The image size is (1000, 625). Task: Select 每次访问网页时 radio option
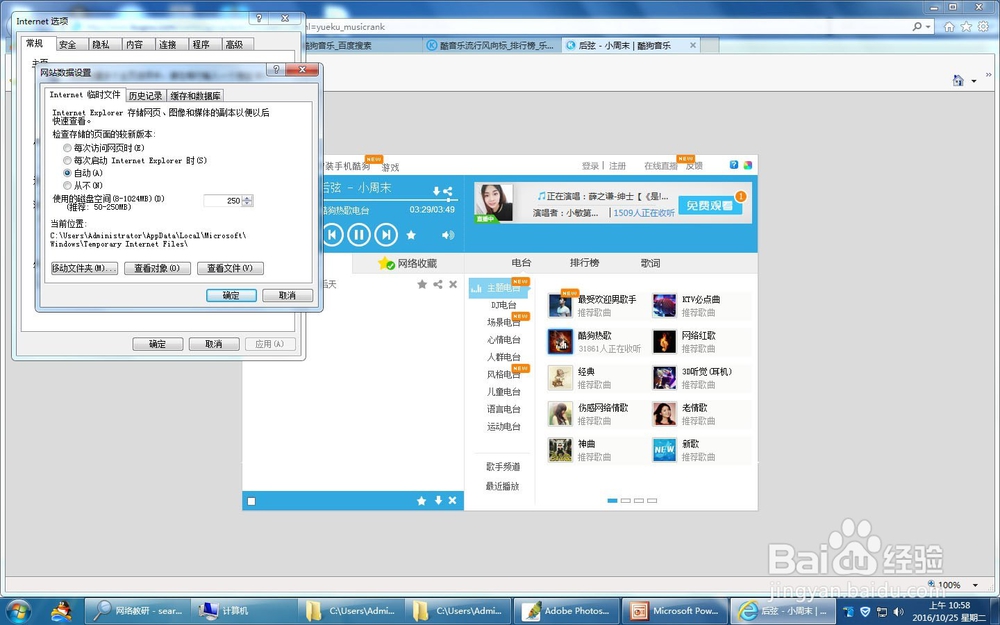point(67,148)
